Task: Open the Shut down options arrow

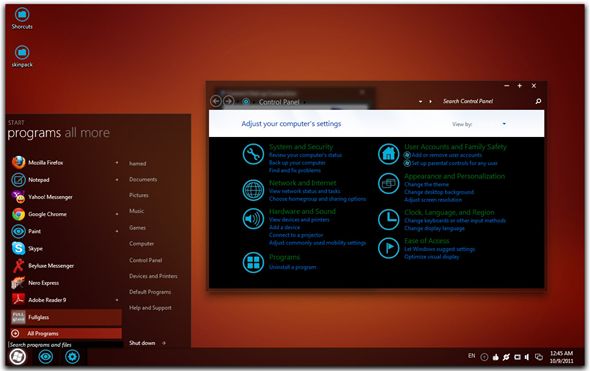Action: click(x=164, y=343)
